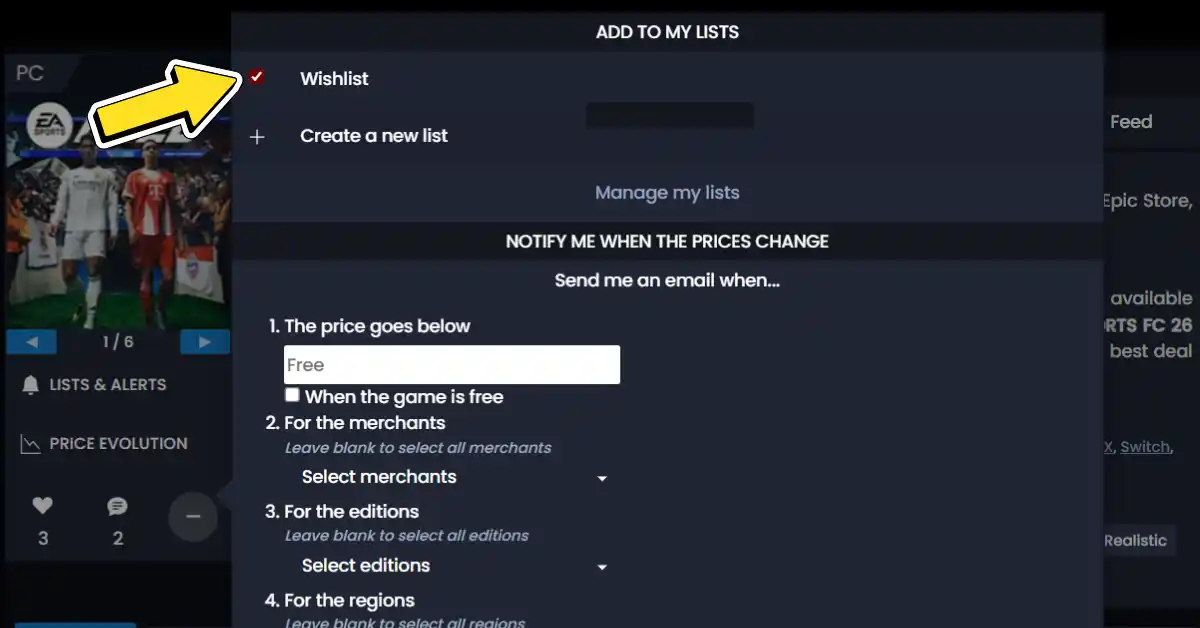The image size is (1200, 628).
Task: Switch to the Feed tab
Action: [1131, 121]
